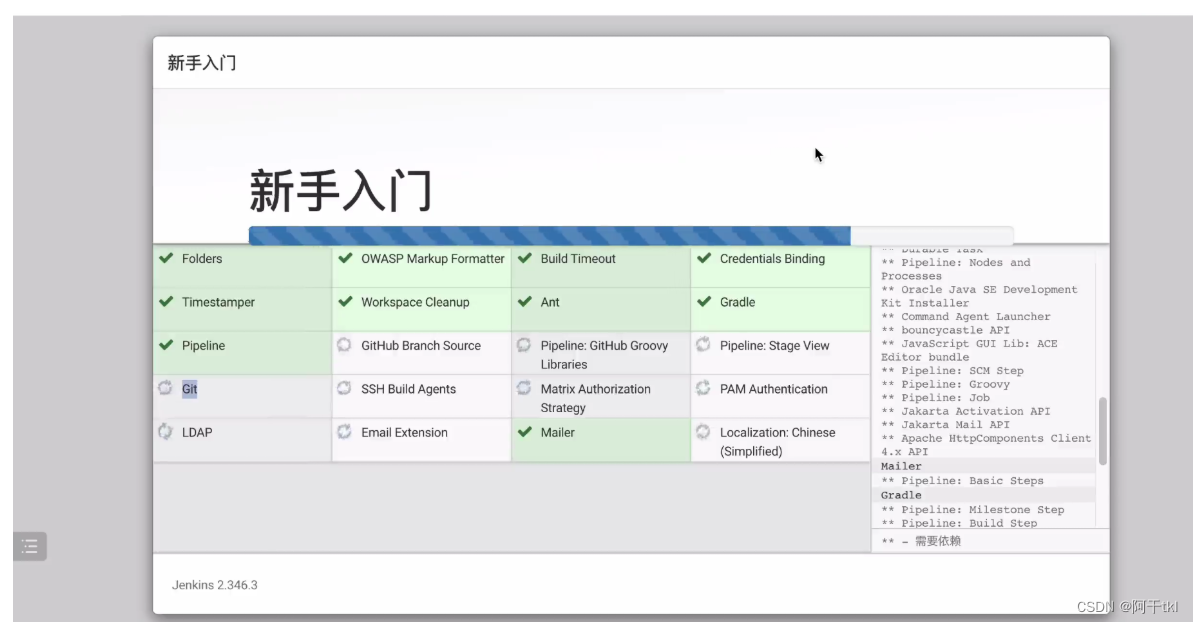Click the spinner icon next to Git

[x=165, y=388]
